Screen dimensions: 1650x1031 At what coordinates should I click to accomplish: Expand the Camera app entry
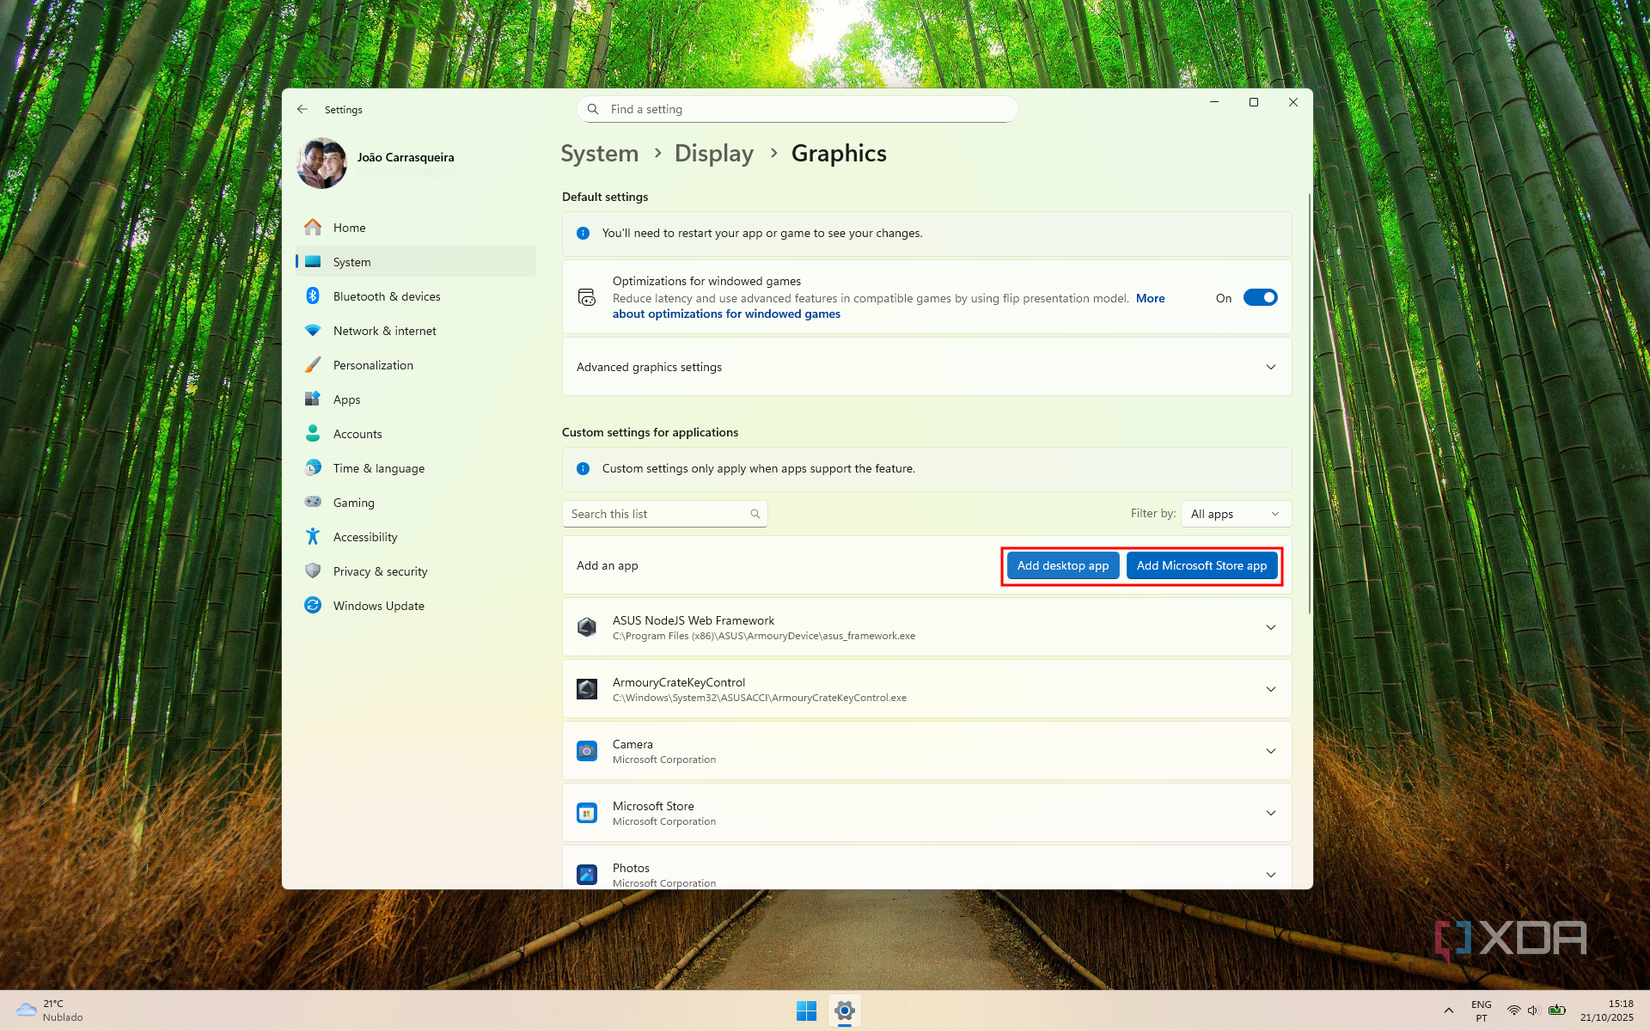(1270, 751)
